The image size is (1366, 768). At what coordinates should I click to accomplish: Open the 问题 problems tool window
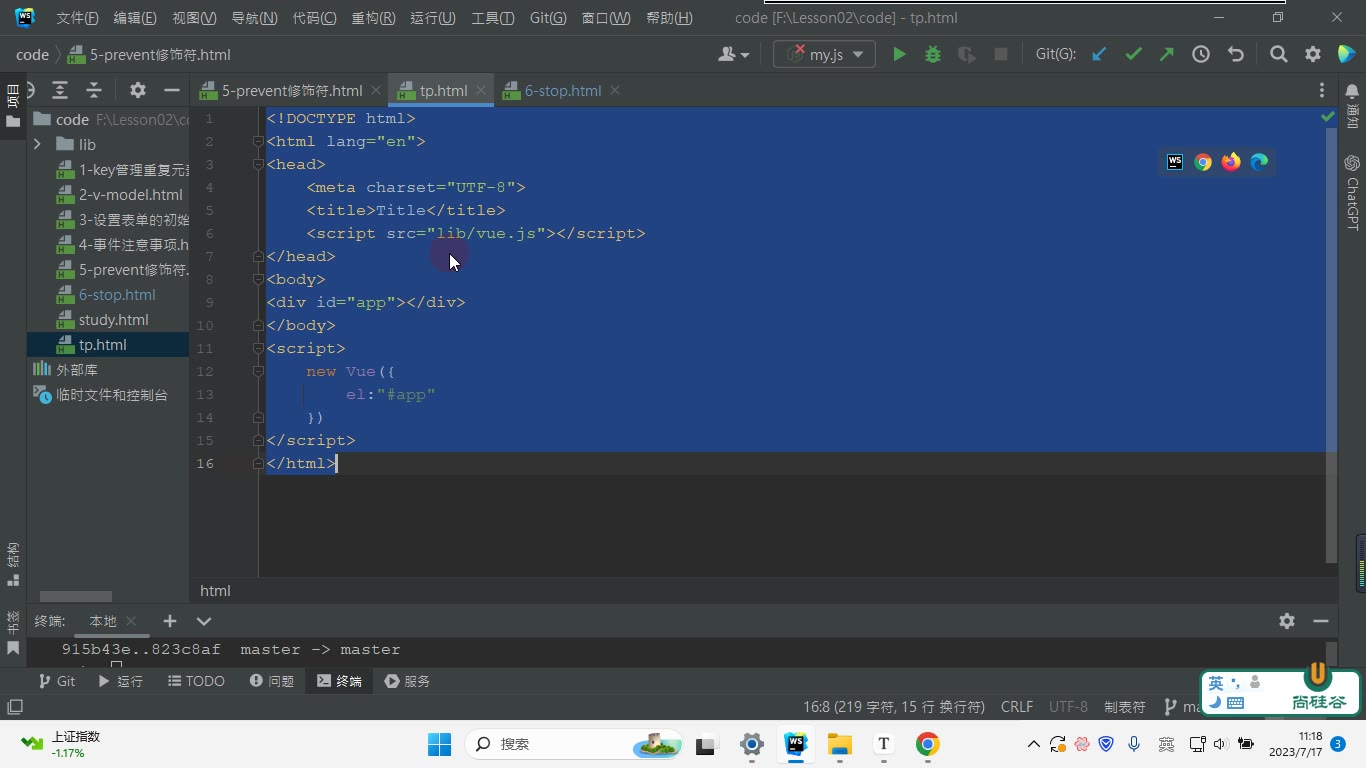pyautogui.click(x=272, y=681)
